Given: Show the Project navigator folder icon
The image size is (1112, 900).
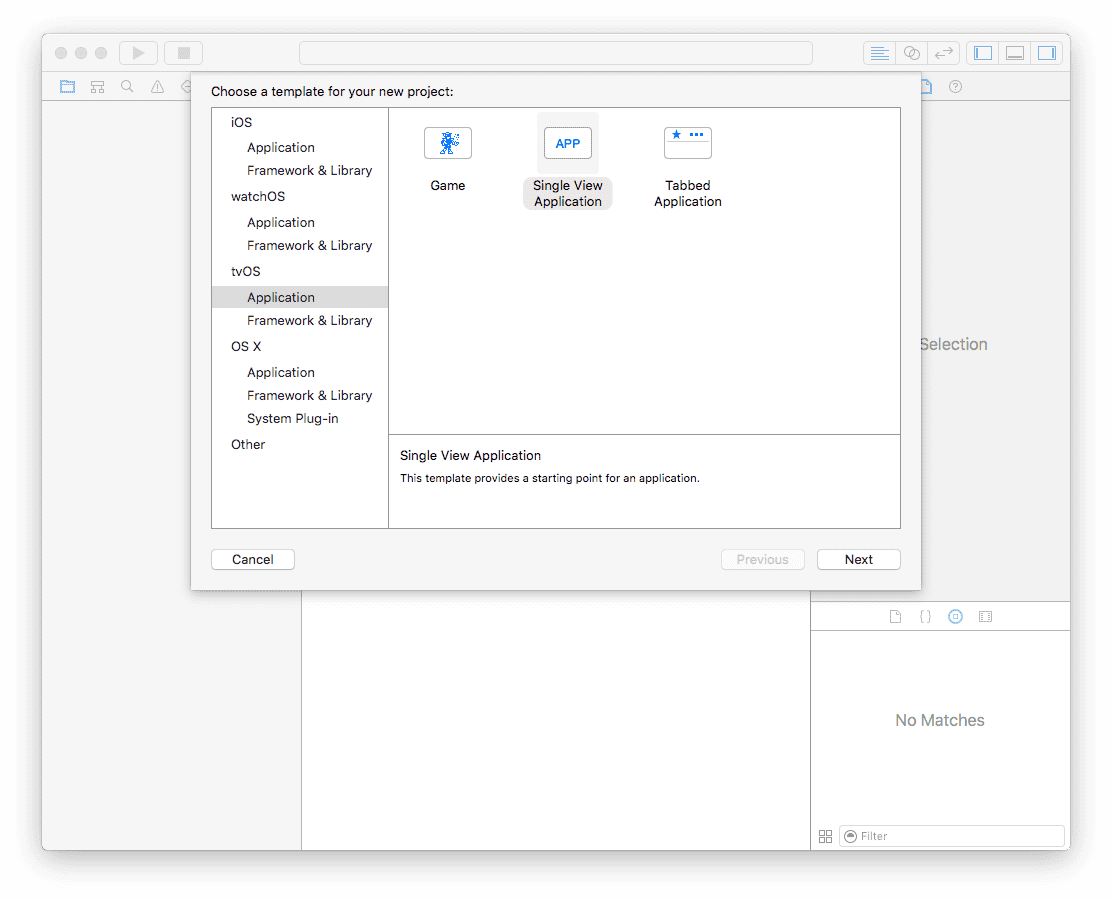Looking at the screenshot, I should (67, 87).
